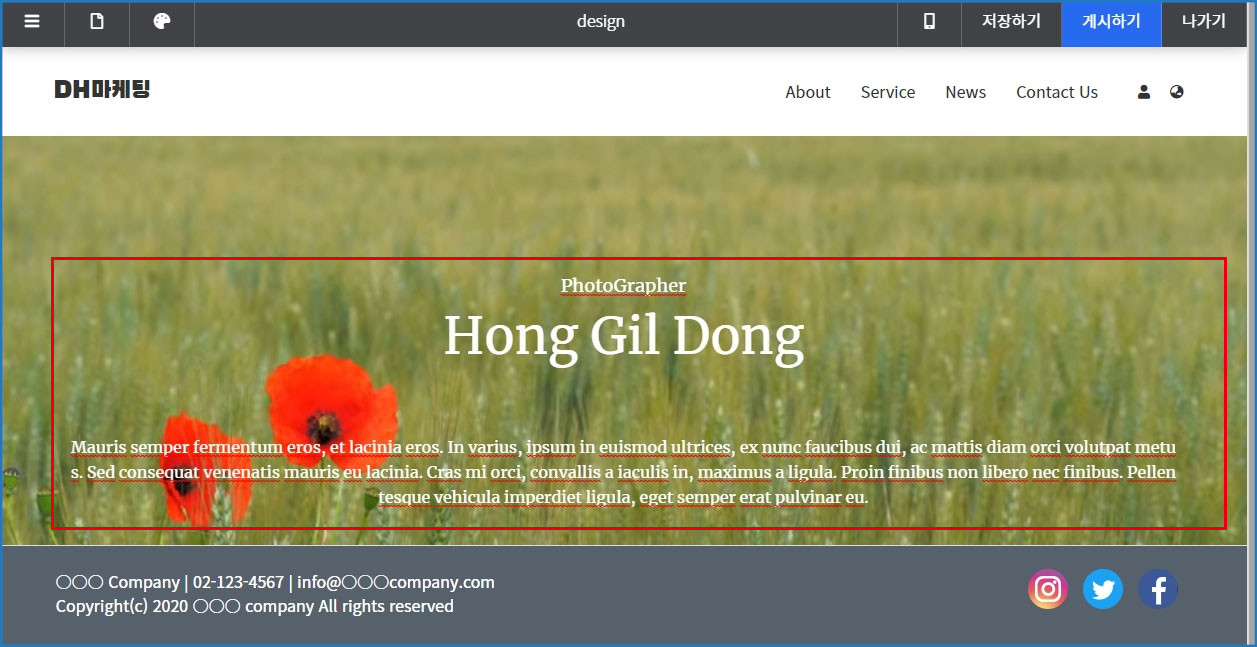
Task: Click the page document icon in the toolbar
Action: coord(97,22)
